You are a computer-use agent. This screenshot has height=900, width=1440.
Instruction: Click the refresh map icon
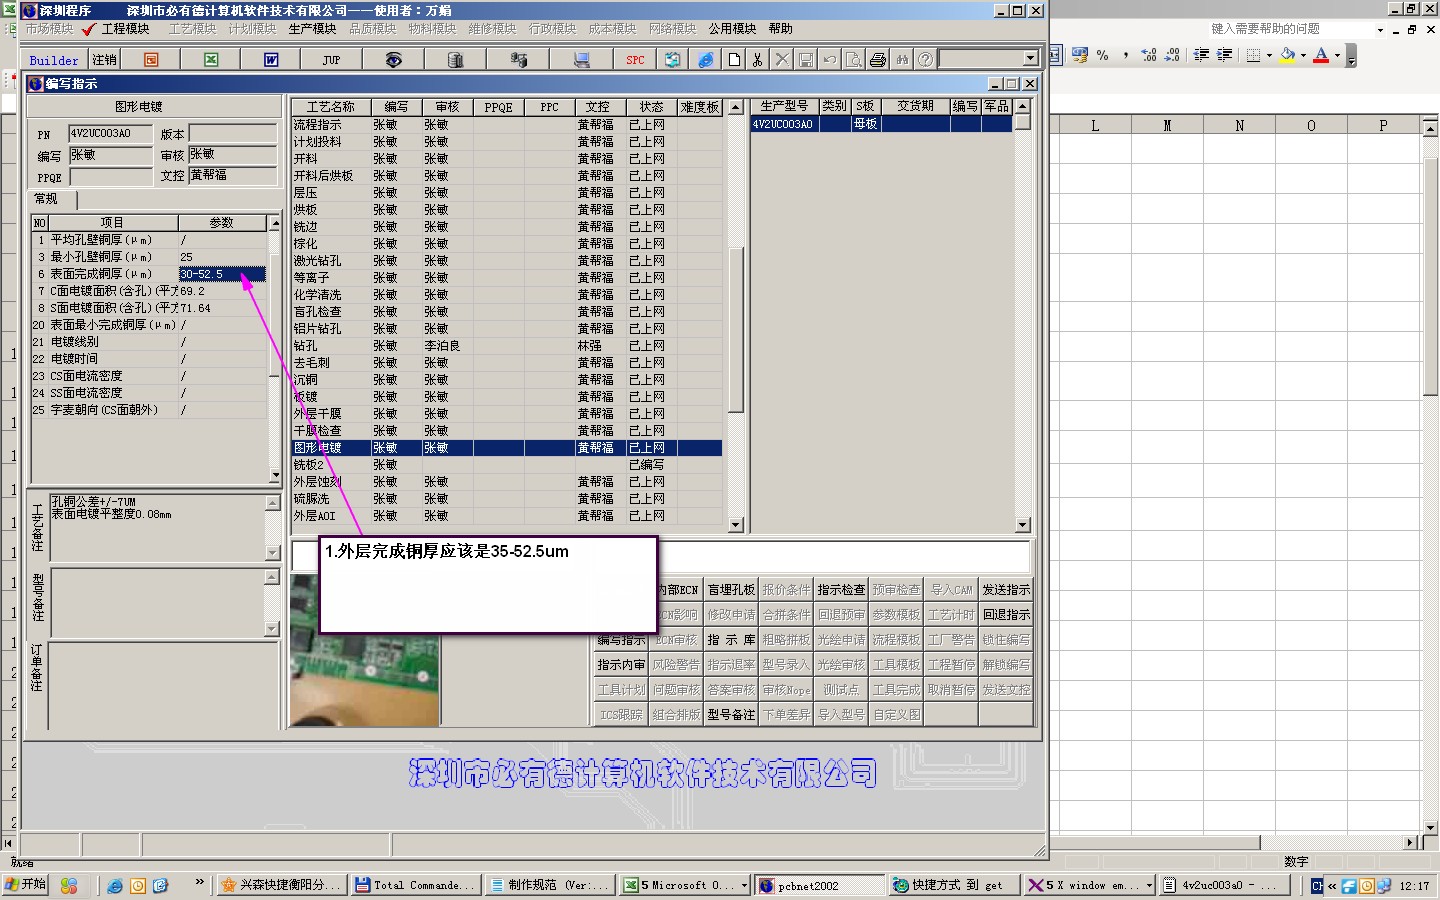point(673,60)
